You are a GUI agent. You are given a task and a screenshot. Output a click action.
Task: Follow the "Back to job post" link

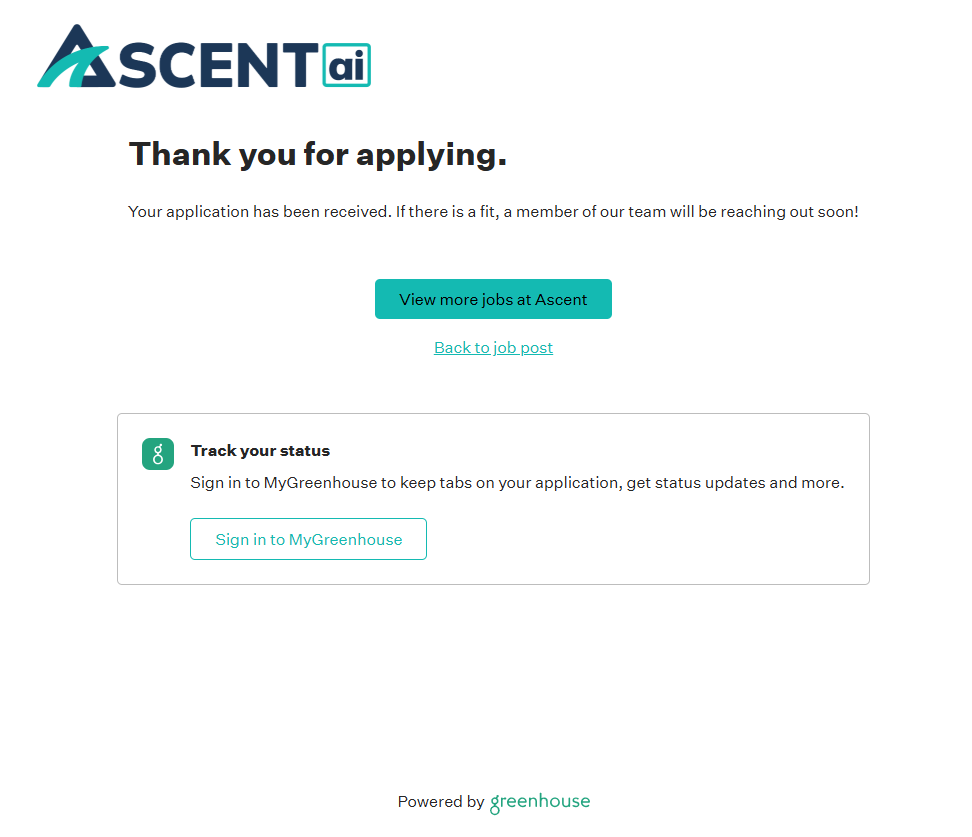pyautogui.click(x=493, y=347)
